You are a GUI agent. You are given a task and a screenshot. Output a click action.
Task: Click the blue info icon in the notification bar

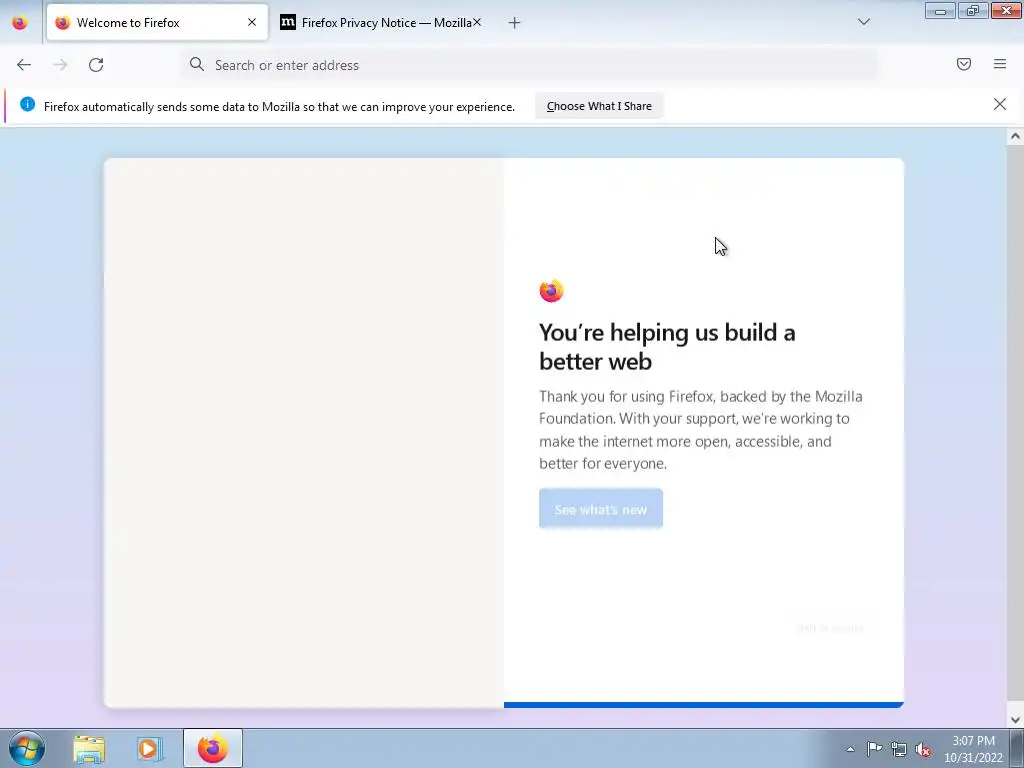pyautogui.click(x=27, y=104)
